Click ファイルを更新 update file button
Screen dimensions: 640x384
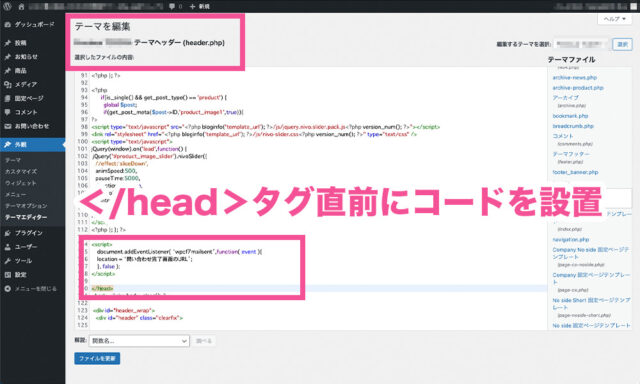pos(97,359)
